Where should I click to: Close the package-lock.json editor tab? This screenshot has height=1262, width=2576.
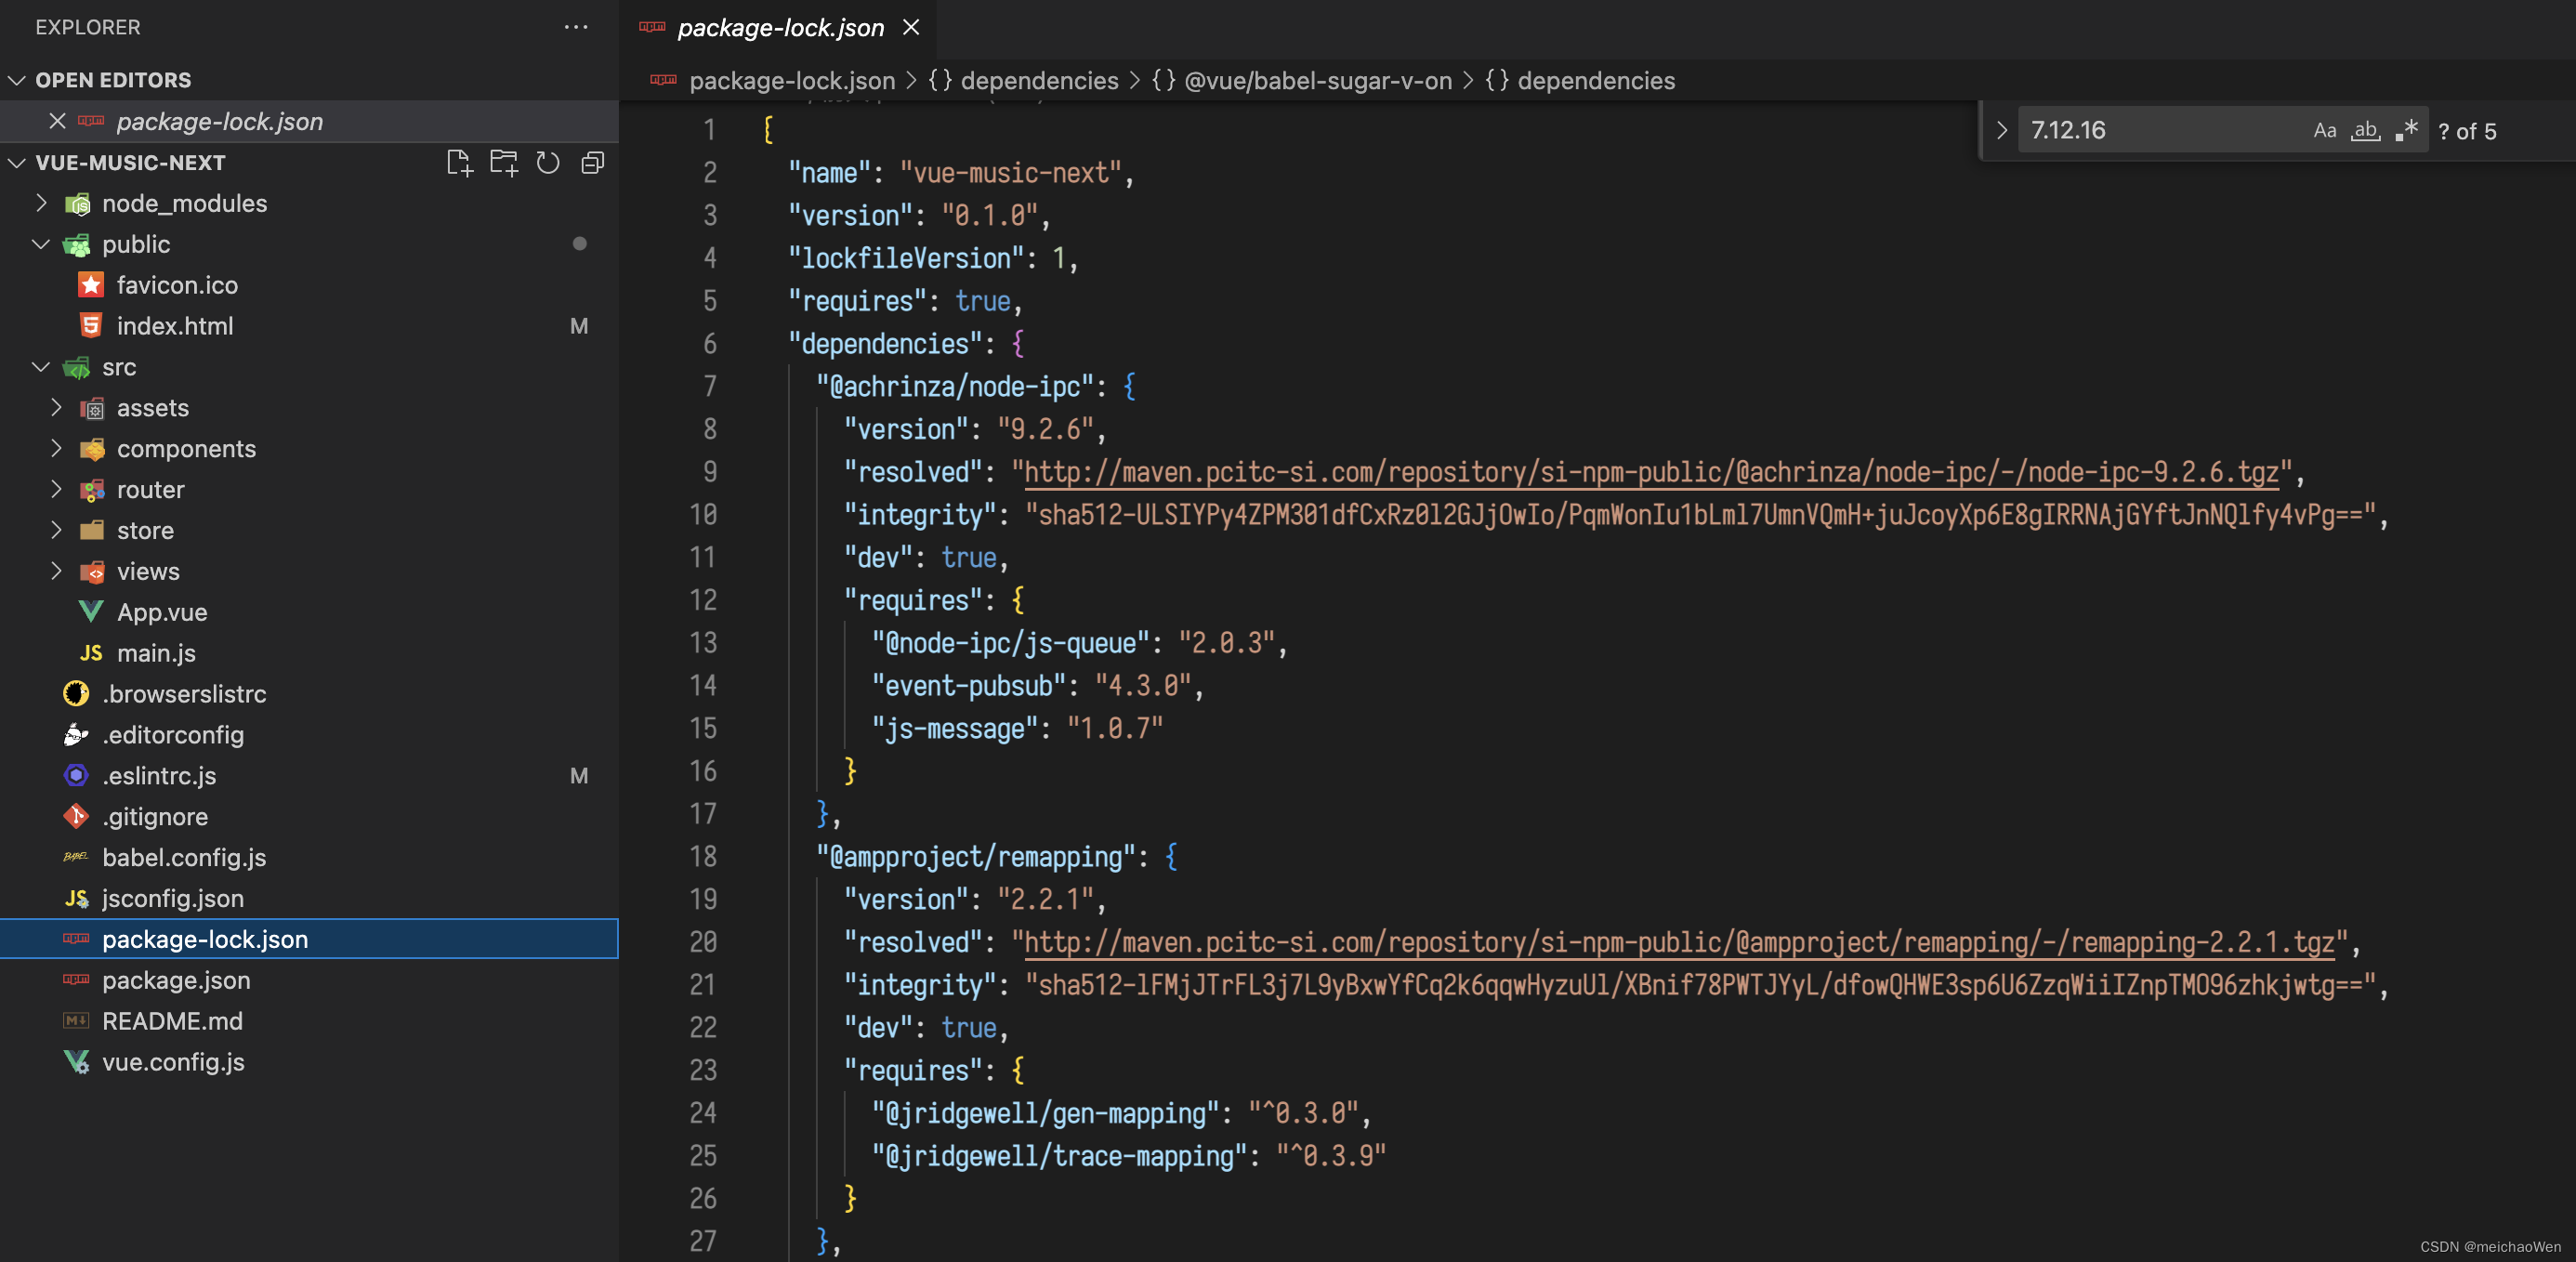(x=910, y=27)
